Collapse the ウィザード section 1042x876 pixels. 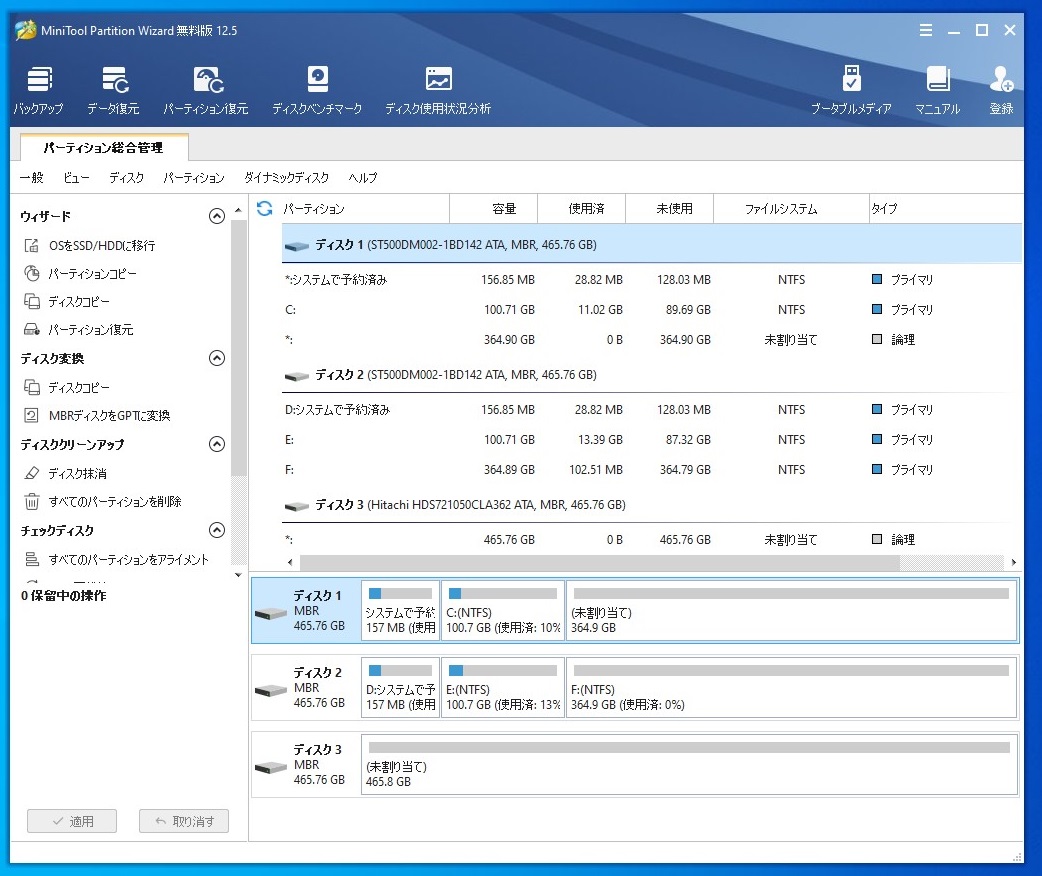217,216
